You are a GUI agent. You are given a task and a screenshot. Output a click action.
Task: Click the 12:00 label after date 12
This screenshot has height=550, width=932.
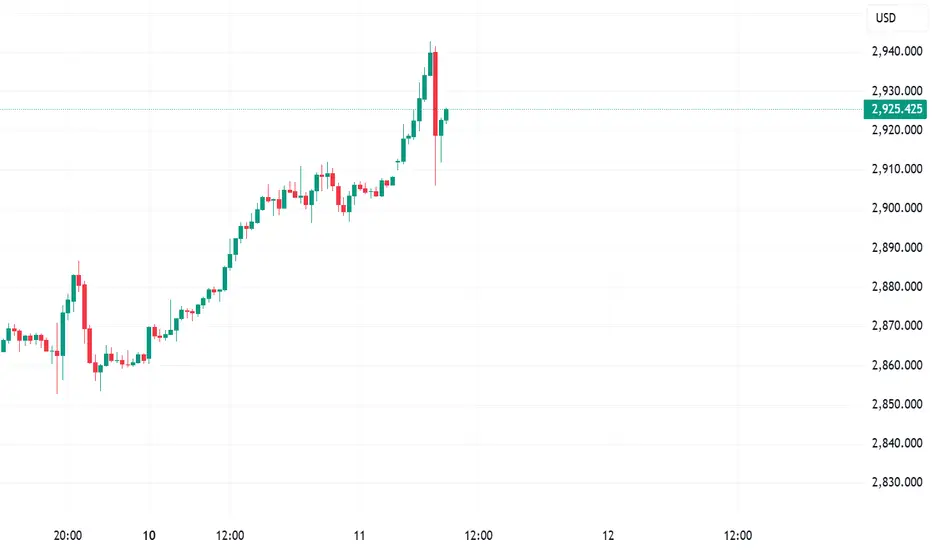tap(738, 536)
